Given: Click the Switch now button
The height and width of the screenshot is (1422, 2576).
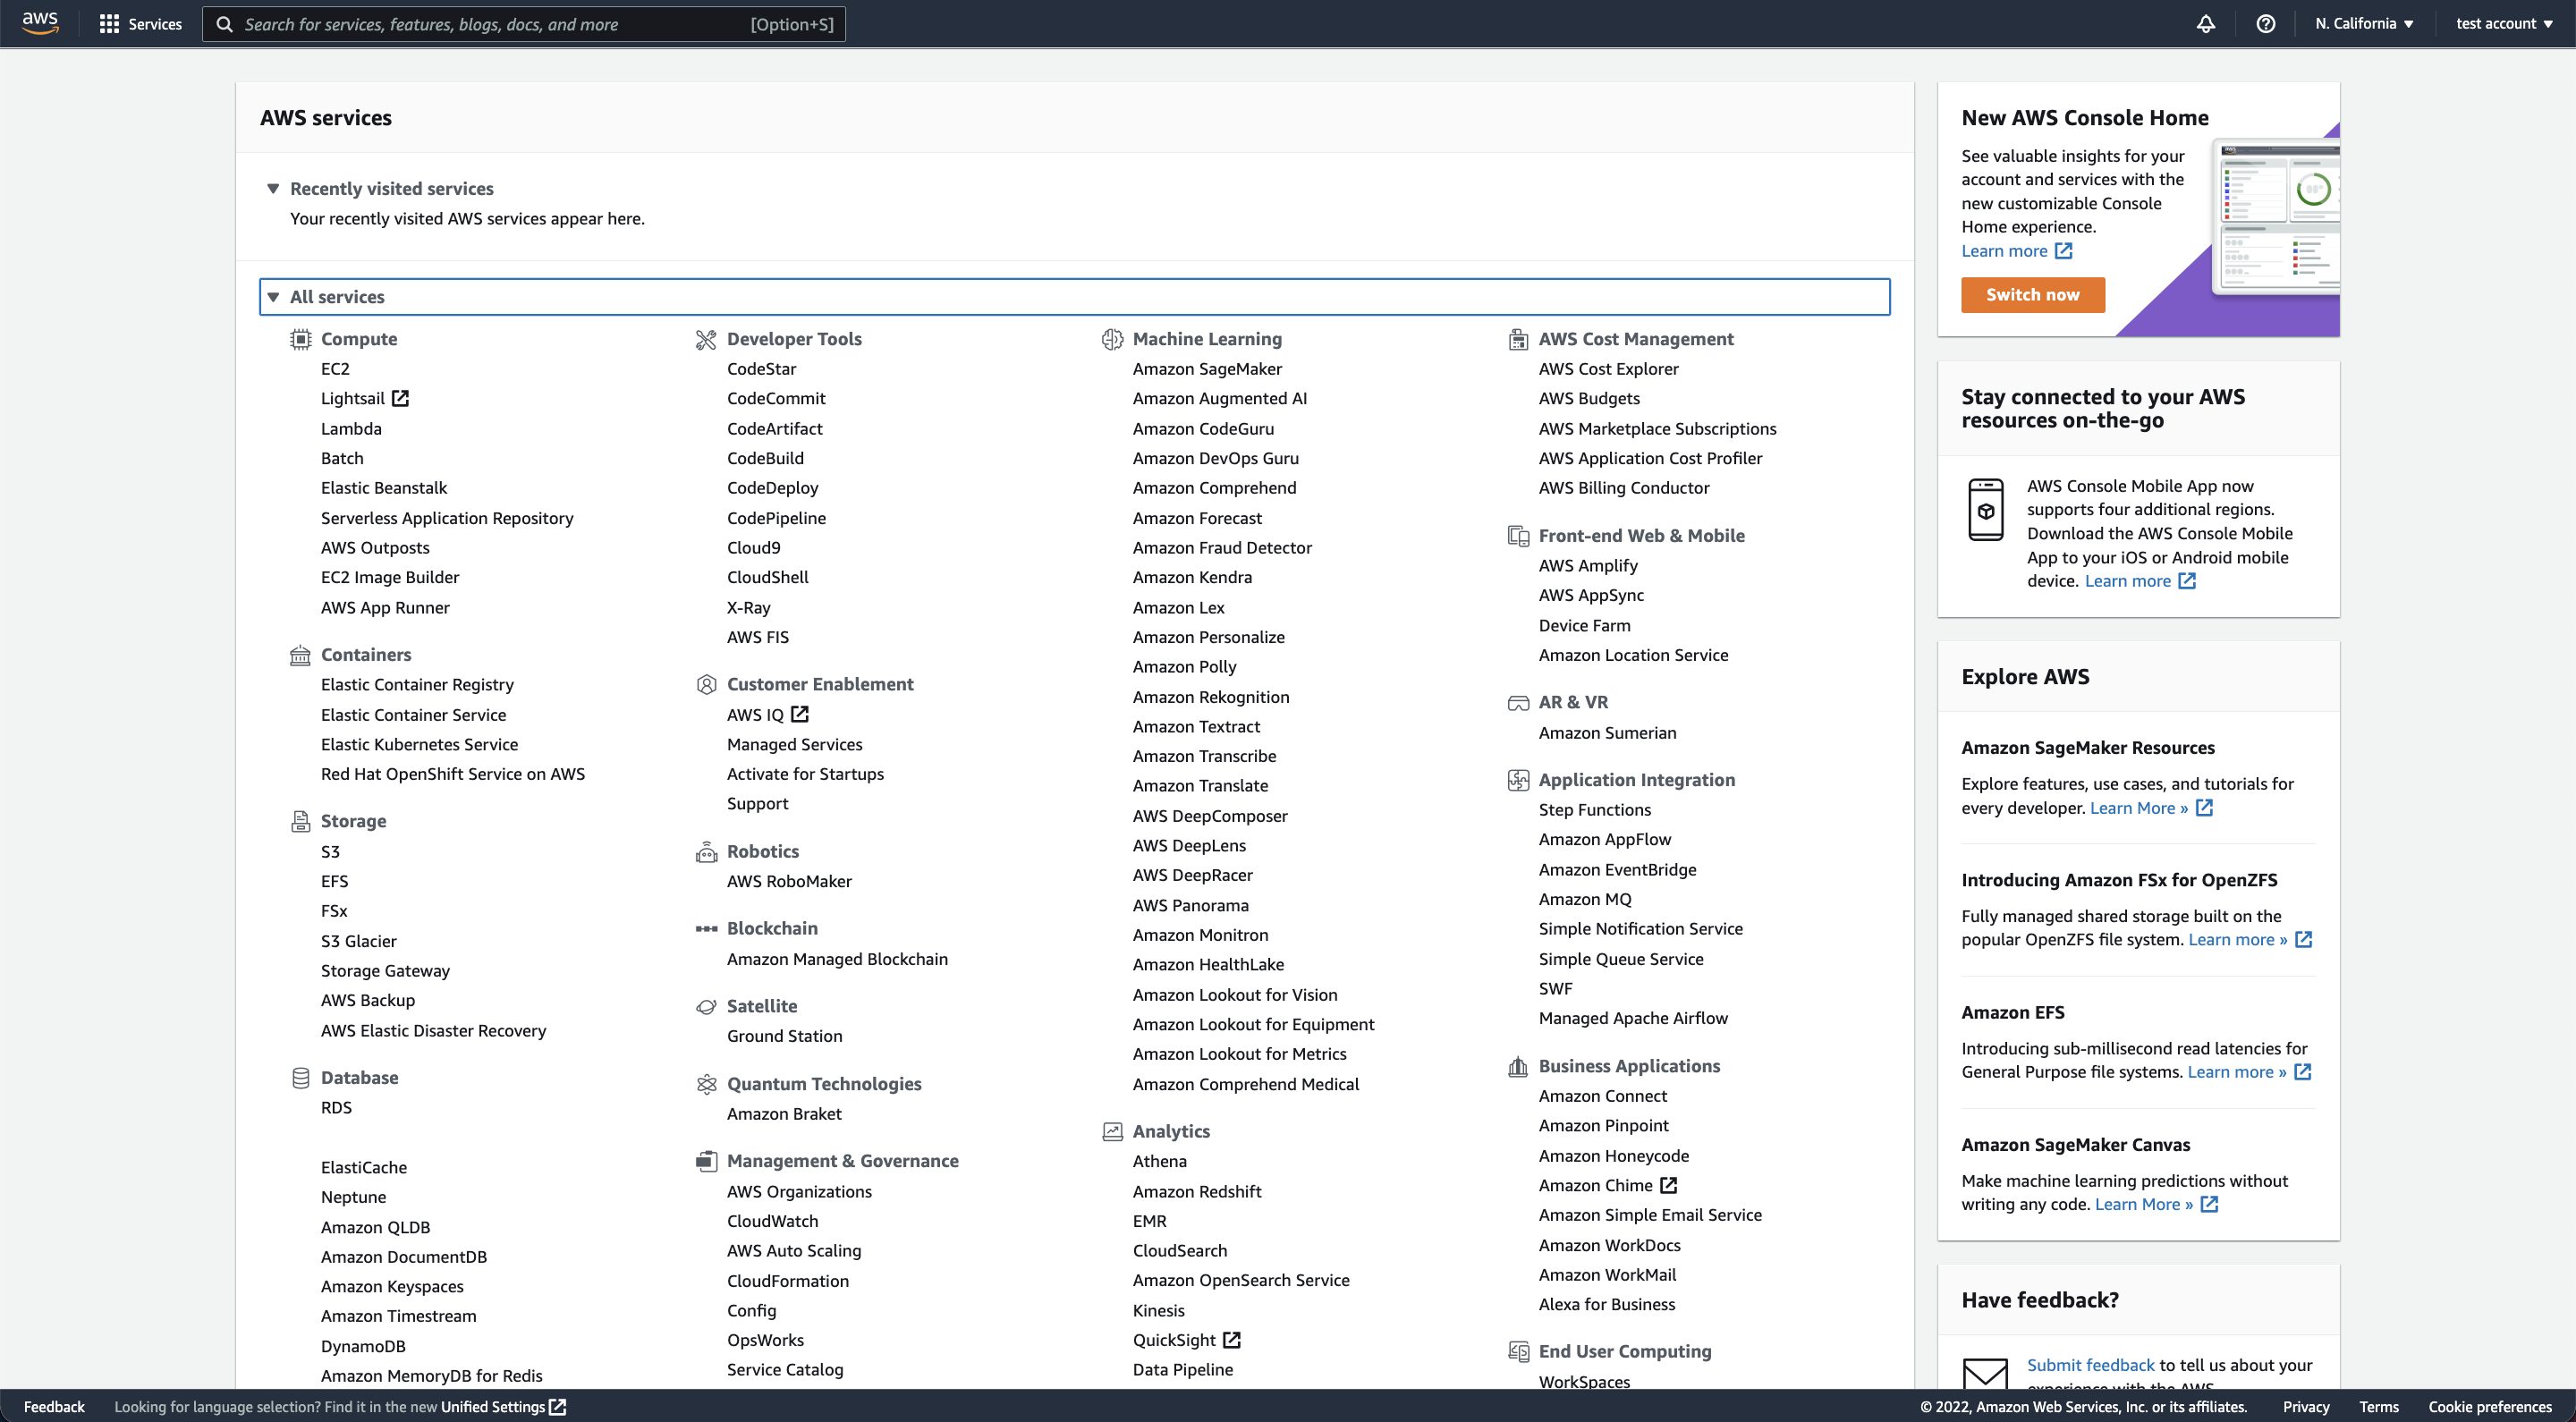Looking at the screenshot, I should point(2032,295).
